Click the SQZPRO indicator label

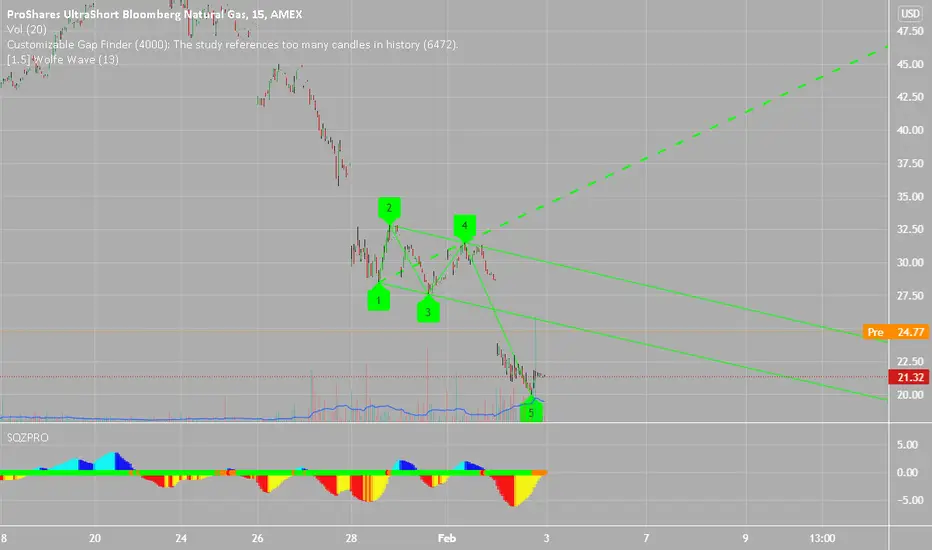coord(27,438)
